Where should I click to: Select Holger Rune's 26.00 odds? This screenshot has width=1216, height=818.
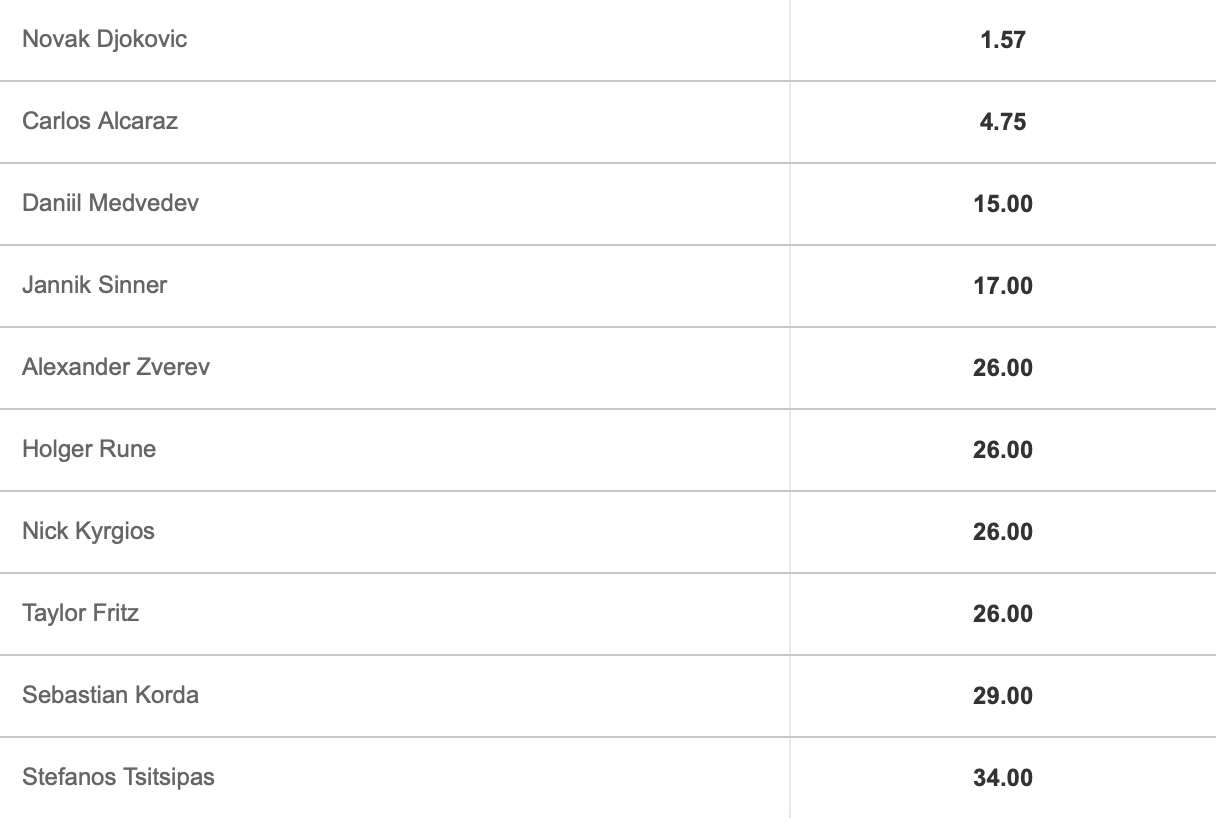point(1002,451)
